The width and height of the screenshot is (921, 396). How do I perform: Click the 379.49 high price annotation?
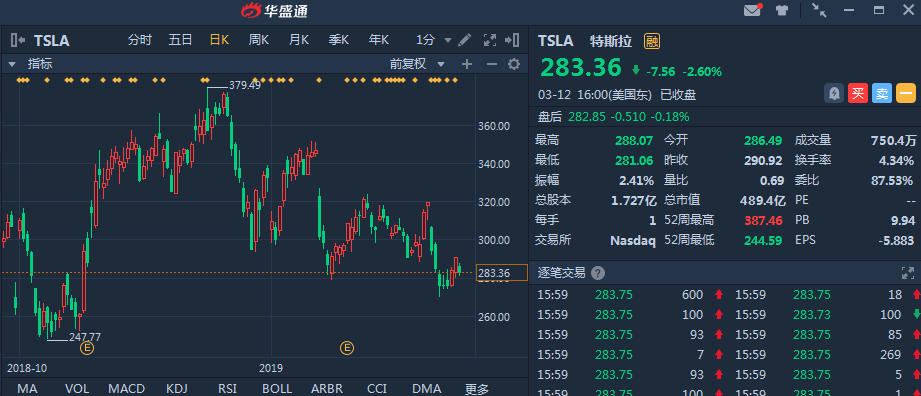[x=245, y=85]
